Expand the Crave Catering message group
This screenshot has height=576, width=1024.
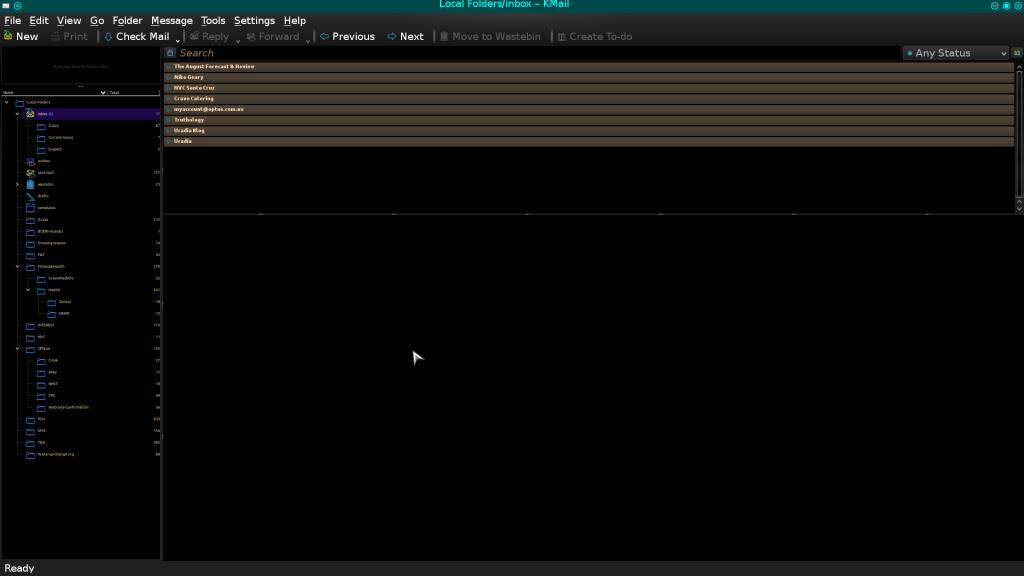[x=168, y=99]
